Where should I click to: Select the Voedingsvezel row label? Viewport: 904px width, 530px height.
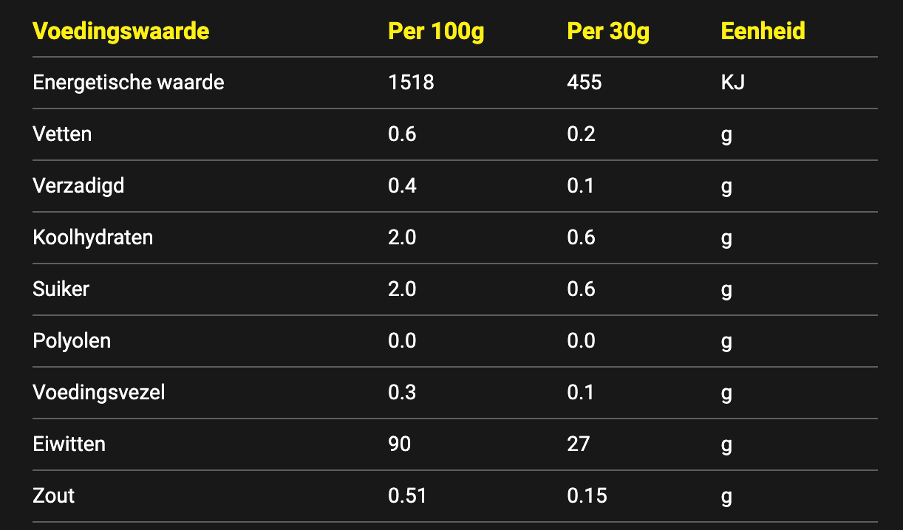99,393
